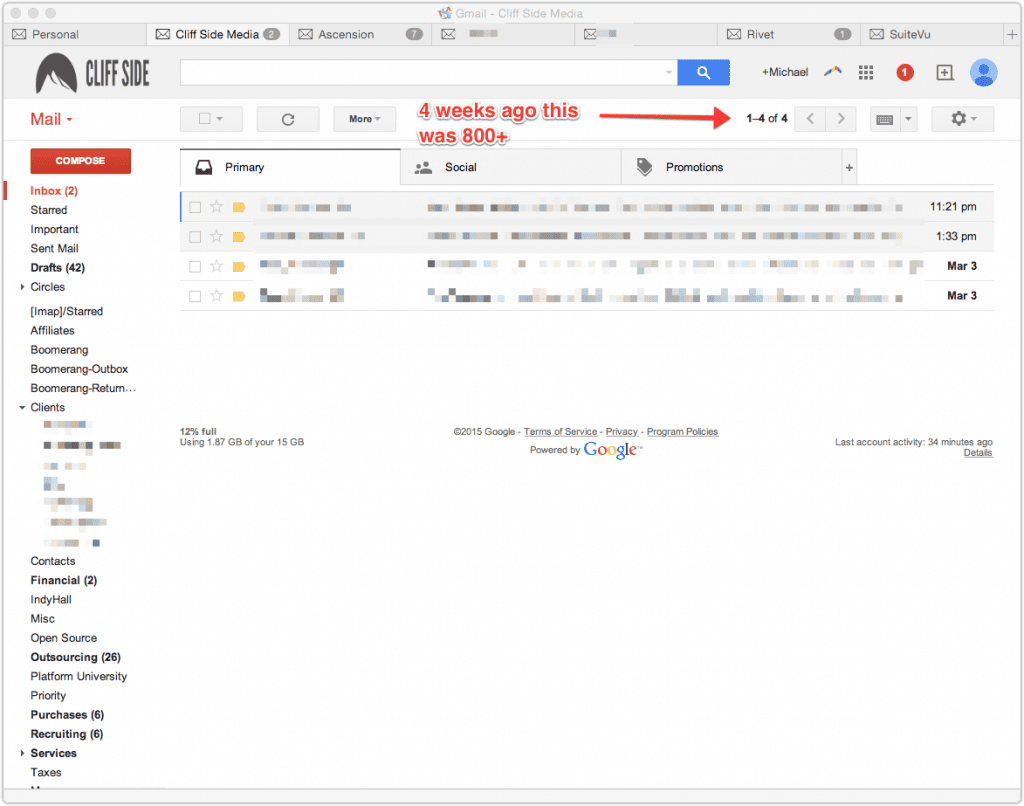Switch to the Social tab
This screenshot has height=806, width=1024.
pos(511,167)
